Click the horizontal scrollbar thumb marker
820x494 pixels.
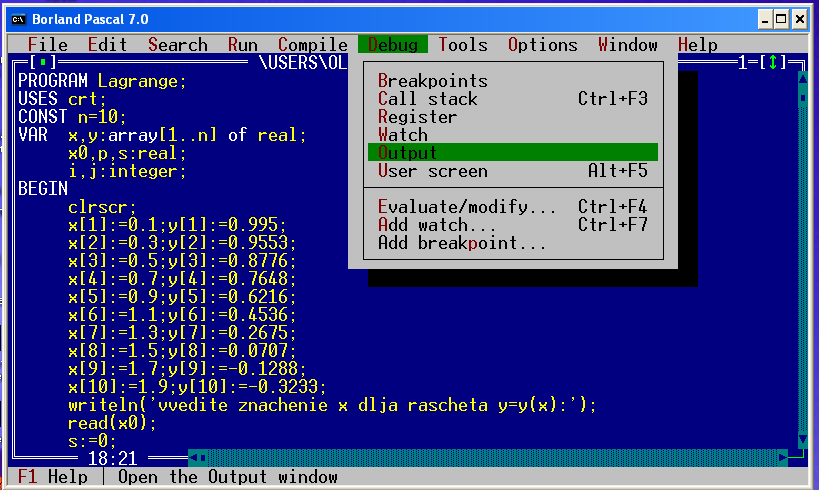coord(203,458)
